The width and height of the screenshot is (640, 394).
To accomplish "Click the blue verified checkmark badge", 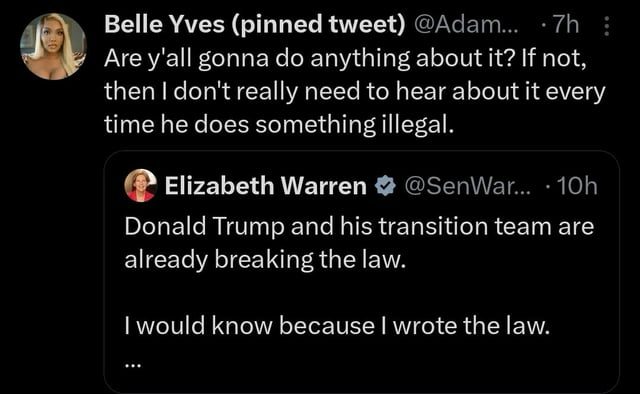I will pyautogui.click(x=386, y=186).
